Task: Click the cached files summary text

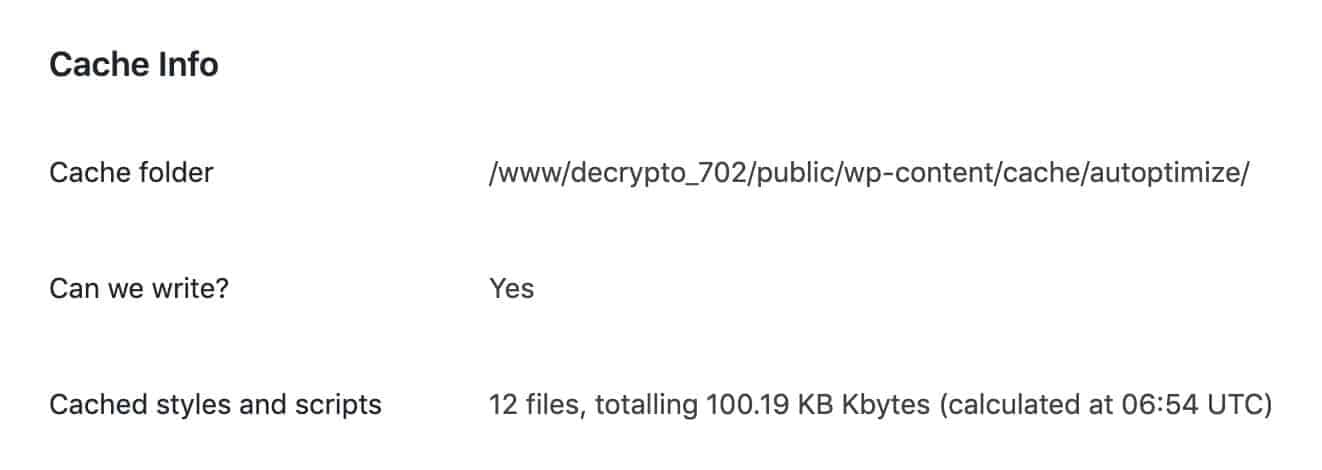Action: tap(880, 406)
